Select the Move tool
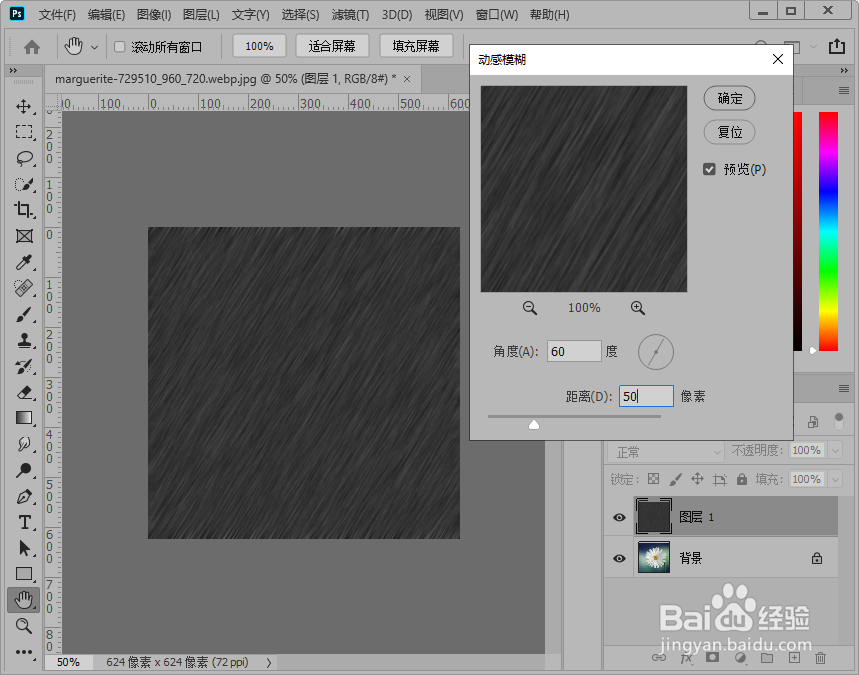This screenshot has height=675, width=859. [23, 106]
